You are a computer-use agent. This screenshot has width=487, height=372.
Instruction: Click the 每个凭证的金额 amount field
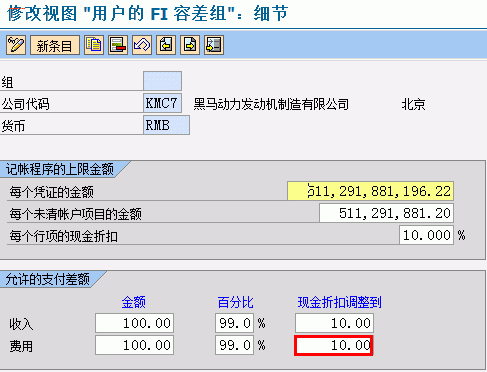click(x=370, y=191)
